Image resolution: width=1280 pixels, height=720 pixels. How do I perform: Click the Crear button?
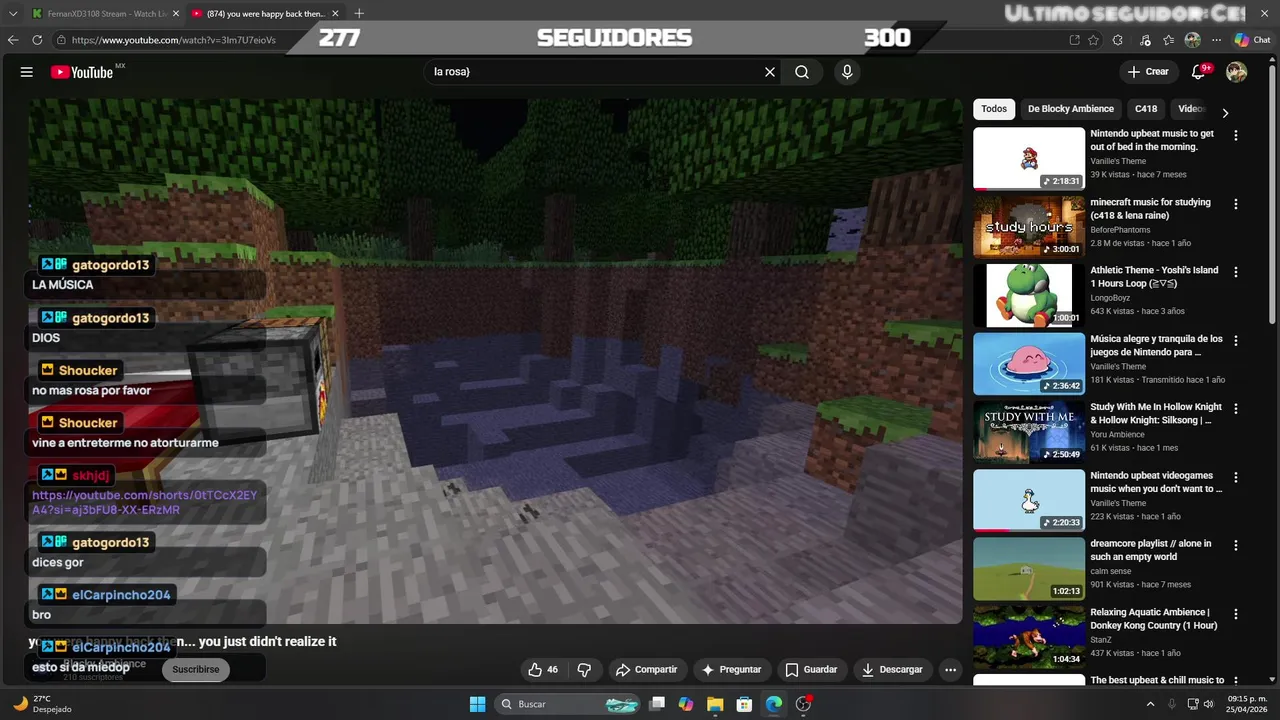1148,72
